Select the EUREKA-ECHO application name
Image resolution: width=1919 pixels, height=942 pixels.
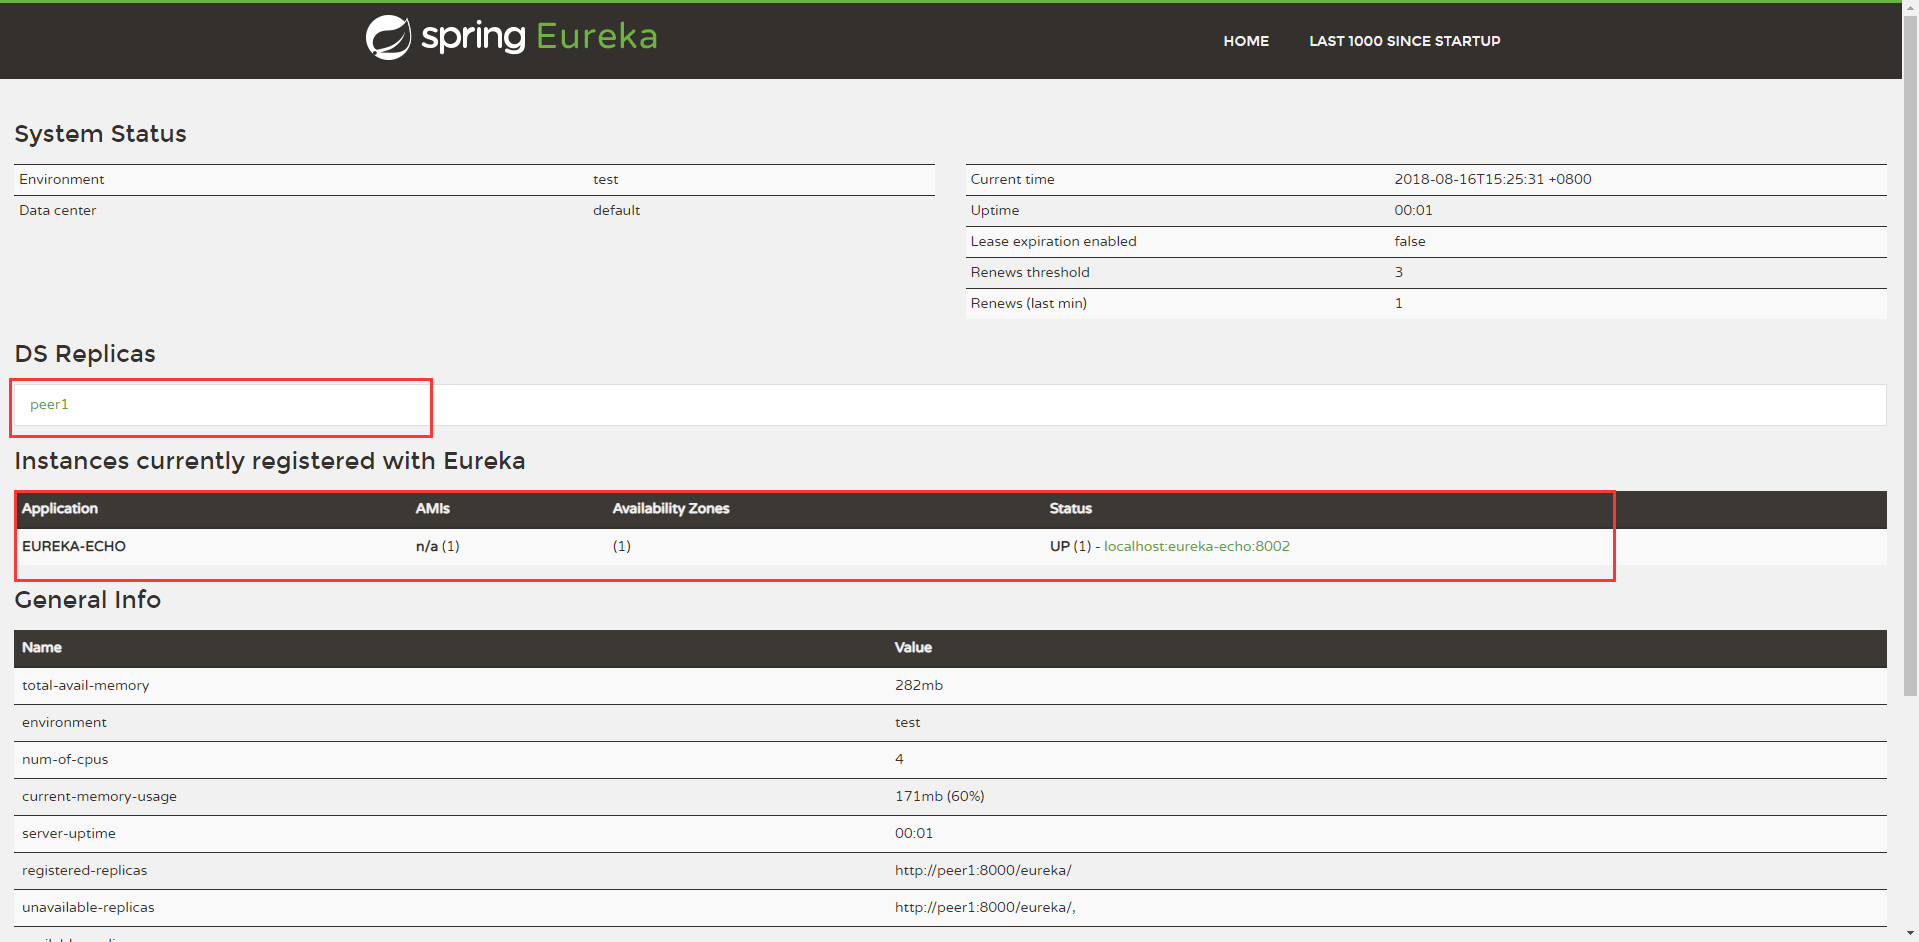coord(74,546)
